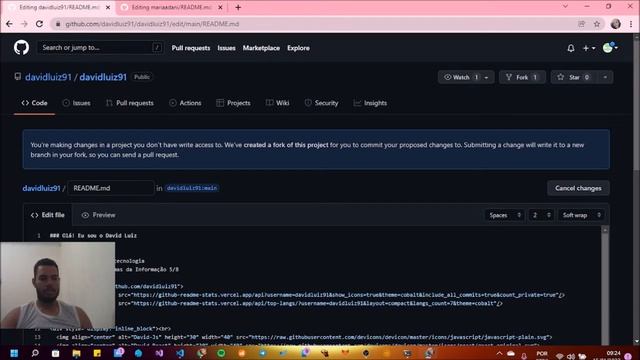Open Visual Studio Code from taskbar
The width and height of the screenshot is (640, 360).
pyautogui.click(x=180, y=353)
